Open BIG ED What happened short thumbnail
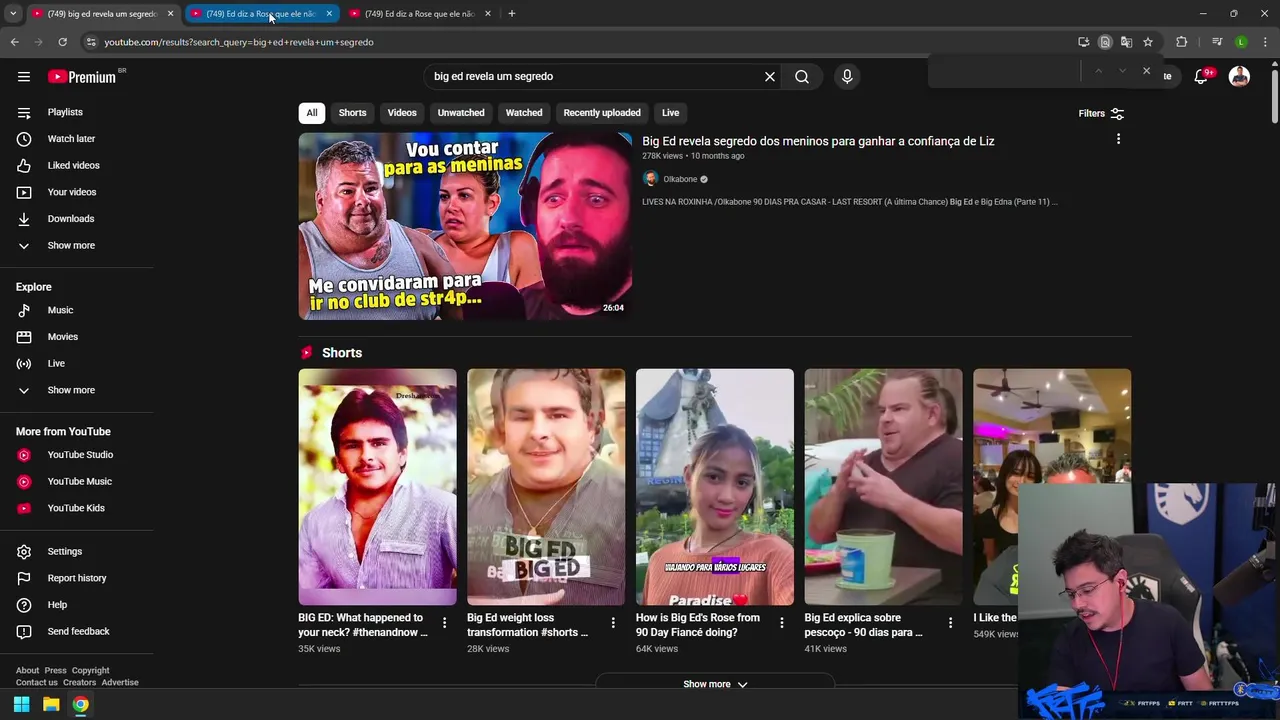 (x=377, y=487)
